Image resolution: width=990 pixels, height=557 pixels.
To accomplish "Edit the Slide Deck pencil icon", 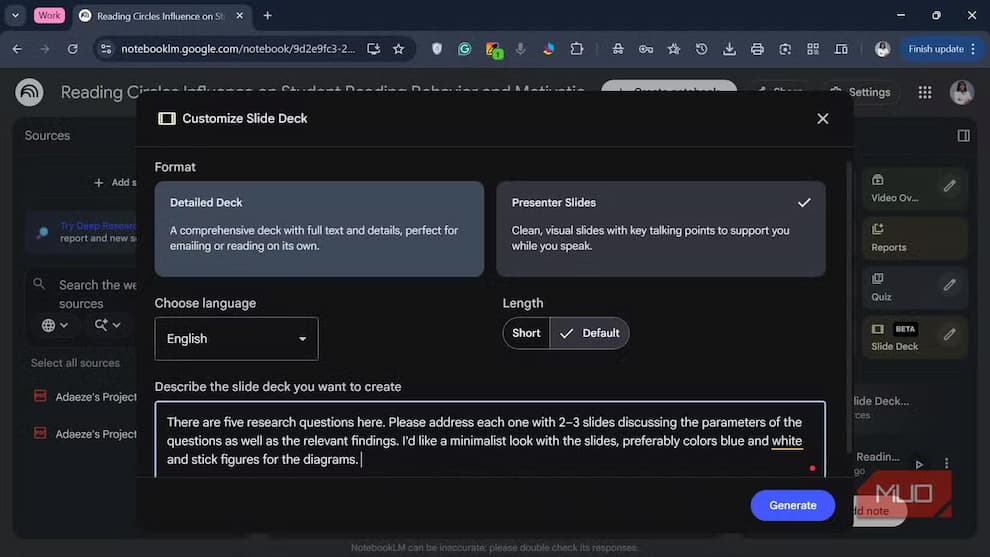I will [949, 334].
